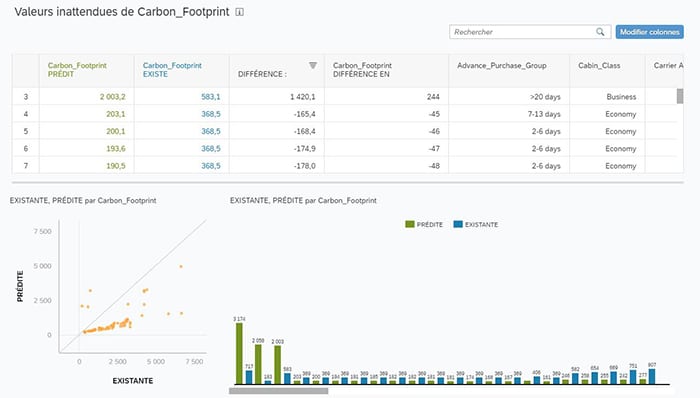
Task: Click difference value -165,4
Action: pyautogui.click(x=304, y=114)
